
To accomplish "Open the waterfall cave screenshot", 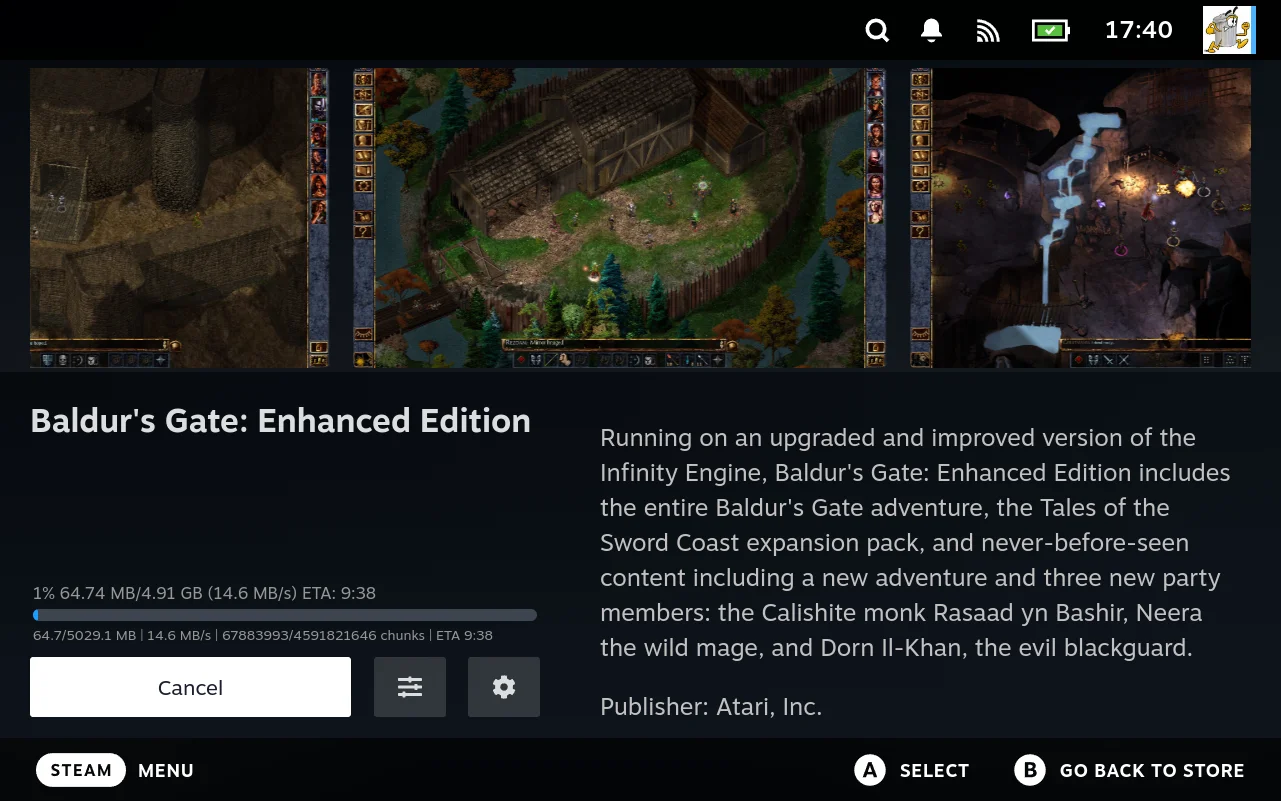I will (1080, 218).
